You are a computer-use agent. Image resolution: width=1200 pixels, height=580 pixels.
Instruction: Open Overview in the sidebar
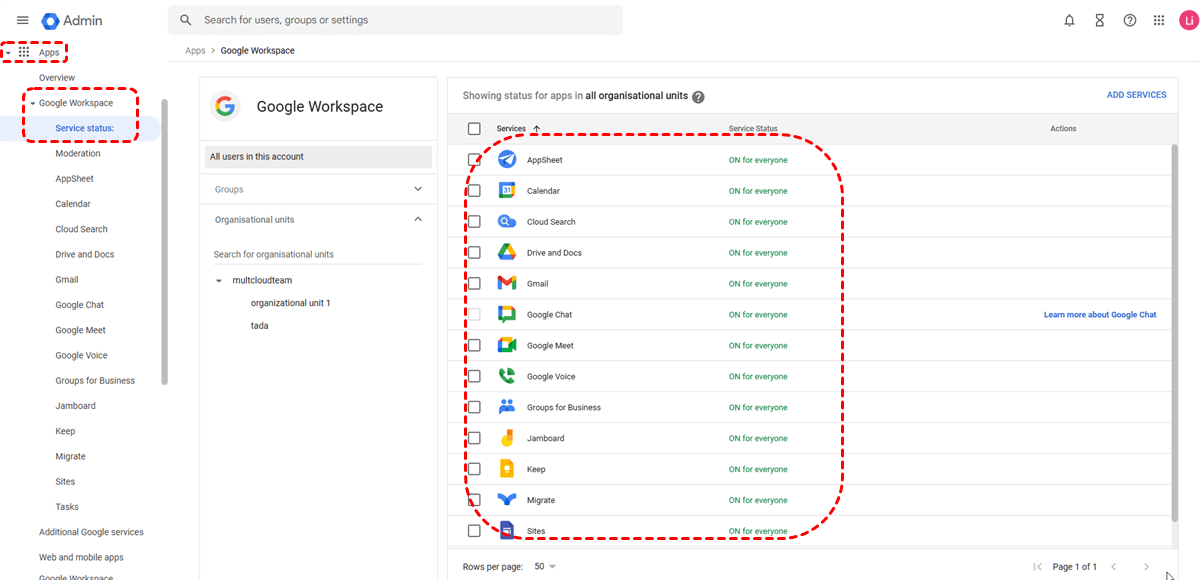pyautogui.click(x=57, y=78)
